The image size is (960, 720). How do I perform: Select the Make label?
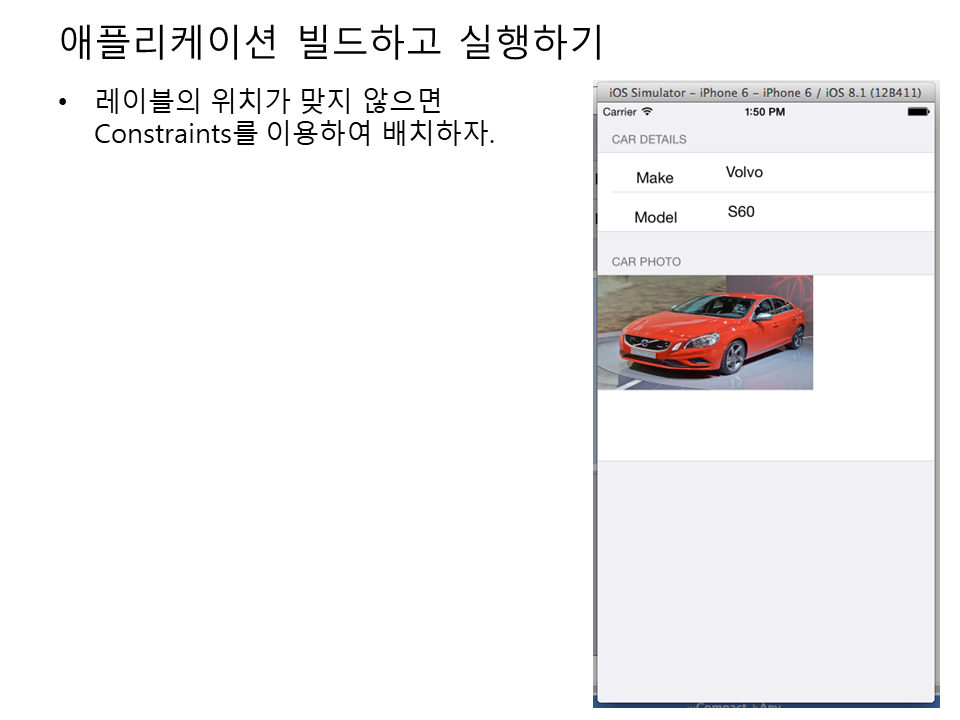(655, 178)
